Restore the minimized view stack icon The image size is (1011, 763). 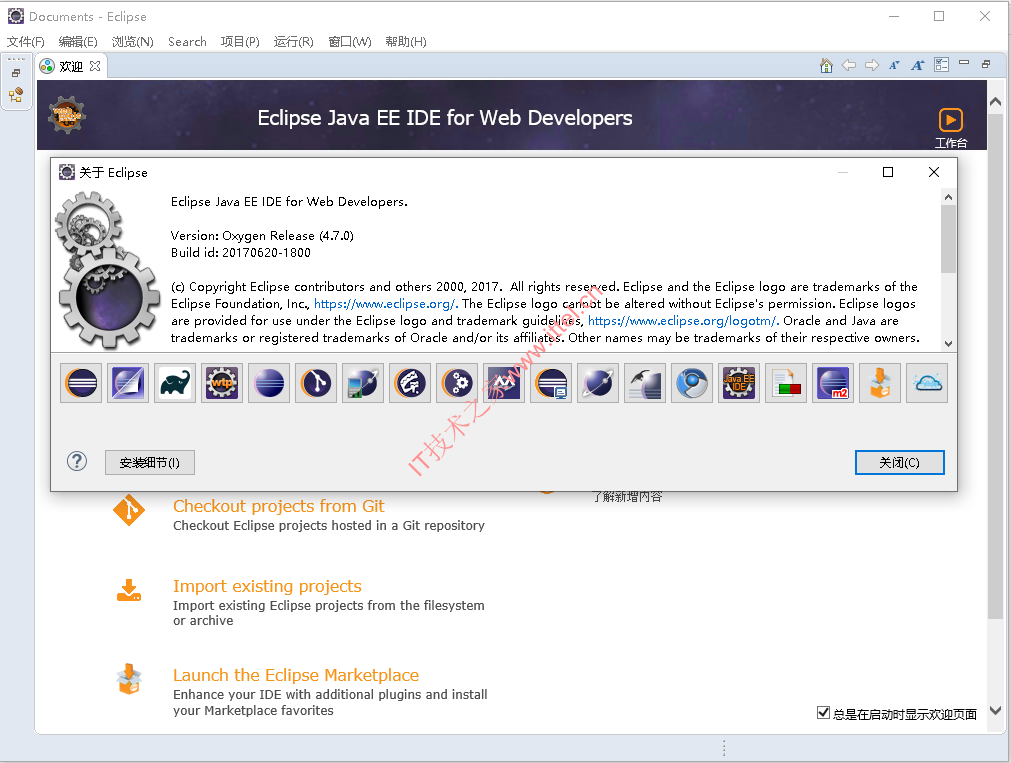(x=16, y=73)
